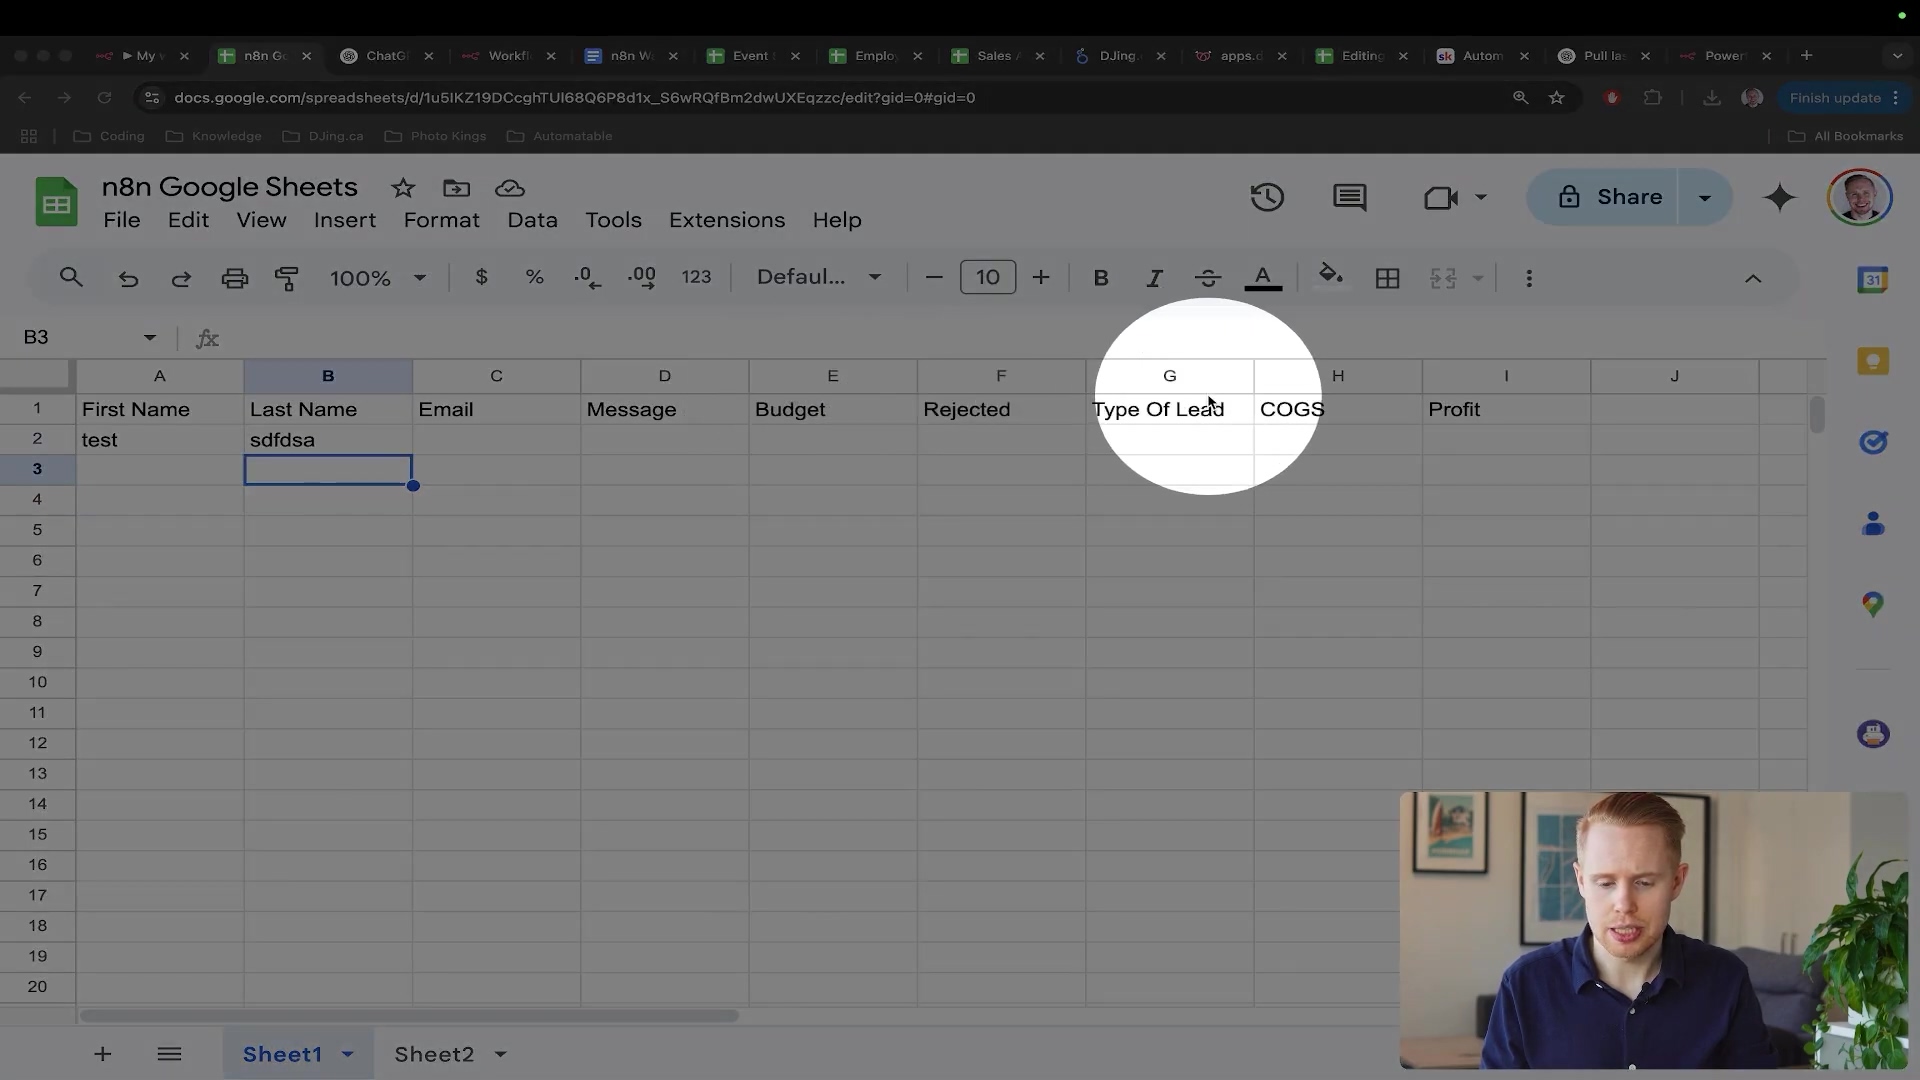Click the Gemini sparkle icon

(x=1779, y=197)
